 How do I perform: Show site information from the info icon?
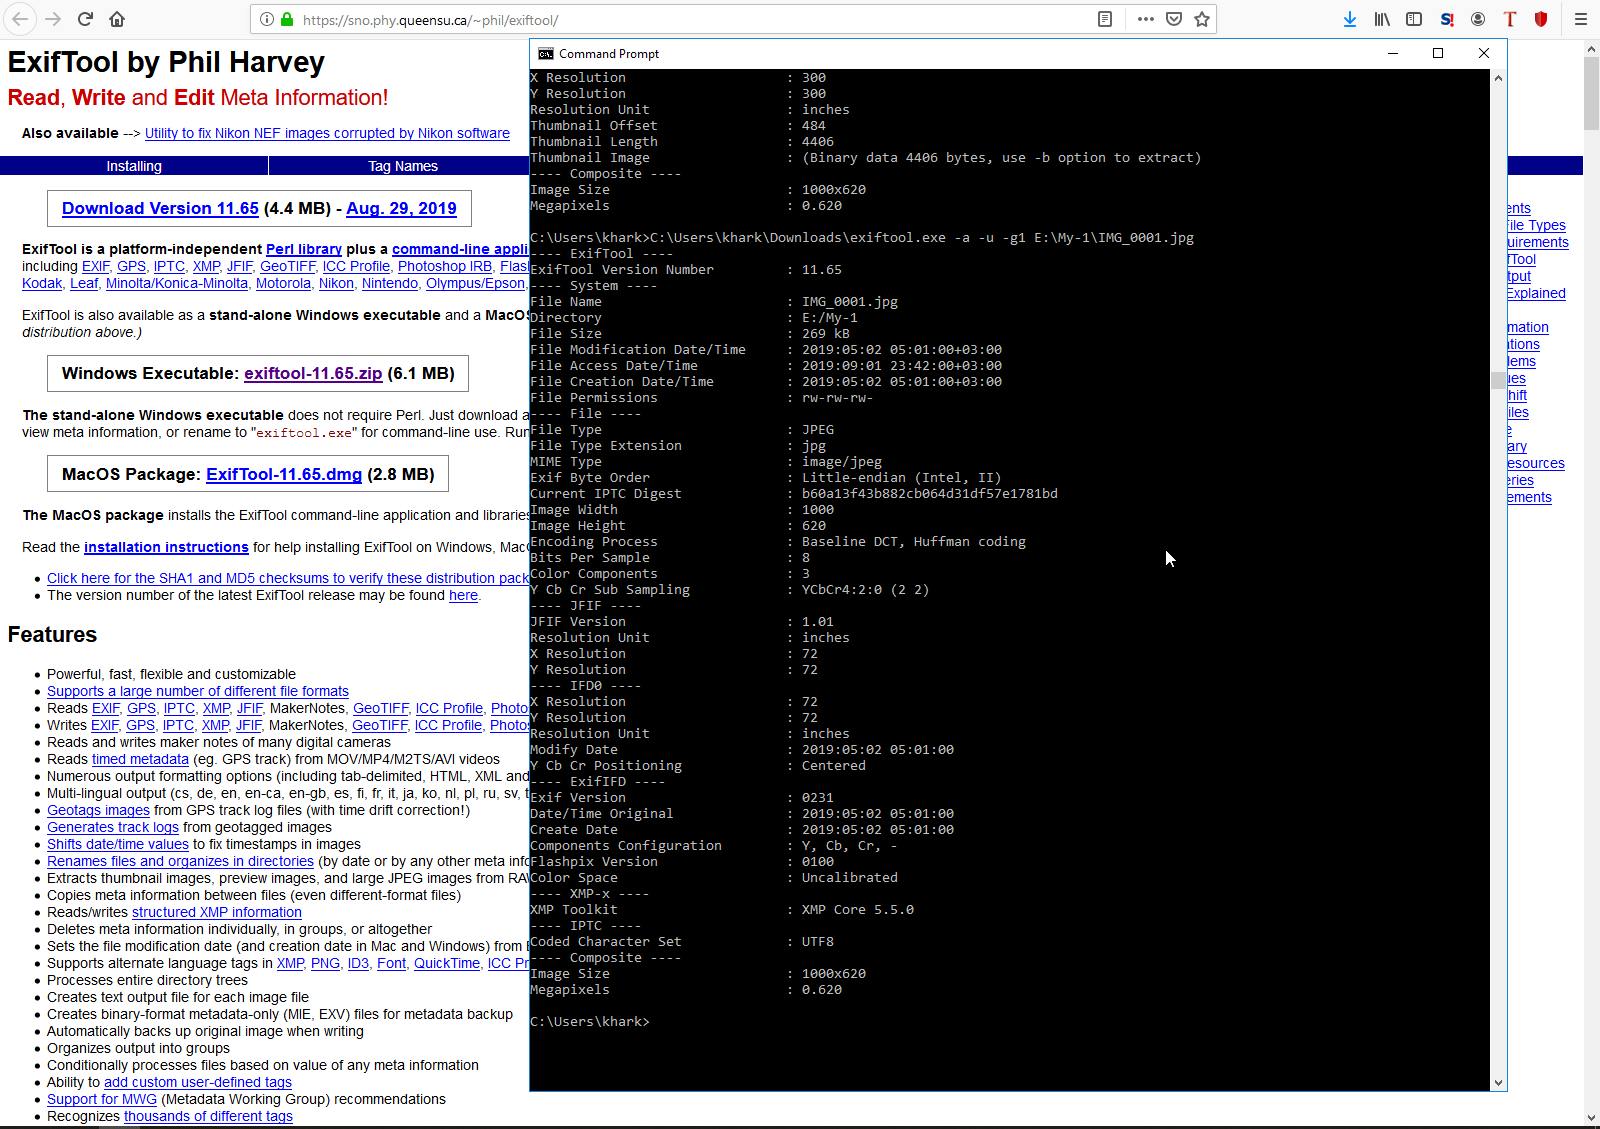pyautogui.click(x=267, y=19)
